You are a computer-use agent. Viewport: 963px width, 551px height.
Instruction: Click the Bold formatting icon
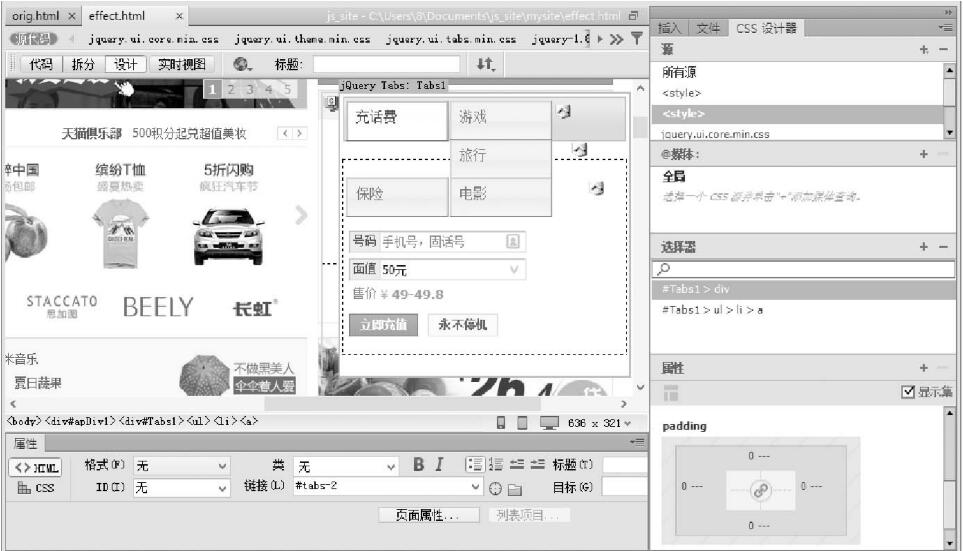click(420, 465)
